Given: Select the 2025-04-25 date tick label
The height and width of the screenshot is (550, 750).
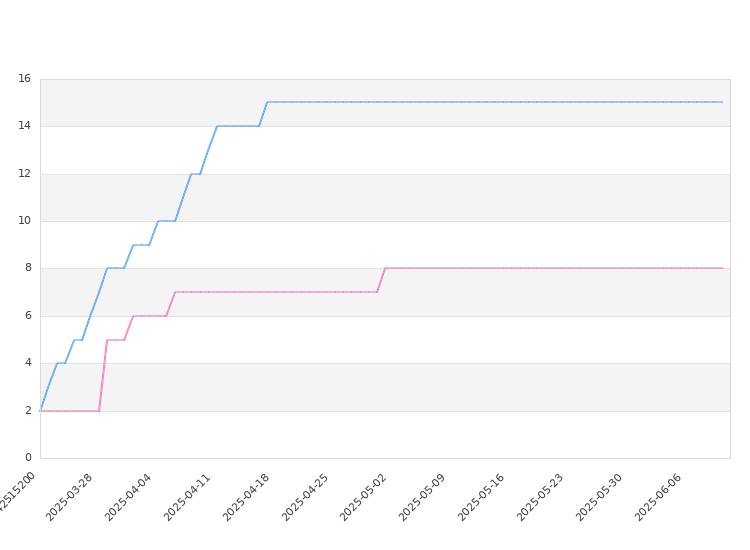Looking at the screenshot, I should (x=306, y=497).
